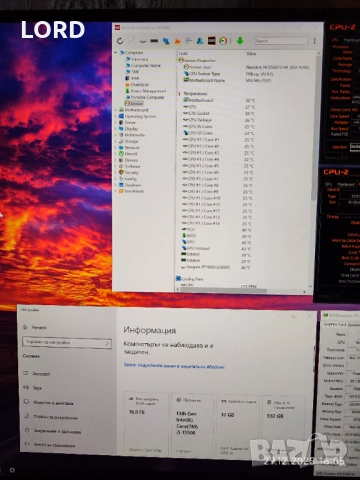Expand the Display tree node
Screen dimensions: 360x480
pyautogui.click(x=116, y=129)
